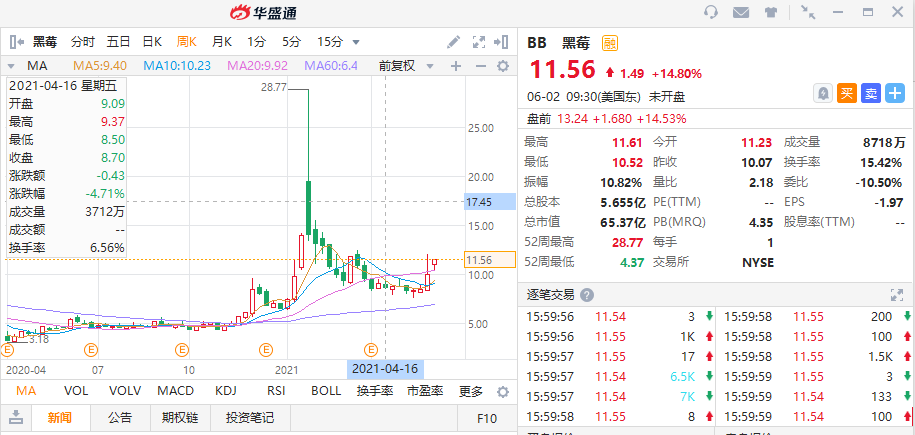Click the download tray icon
This screenshot has width=915, height=435.
point(16,417)
